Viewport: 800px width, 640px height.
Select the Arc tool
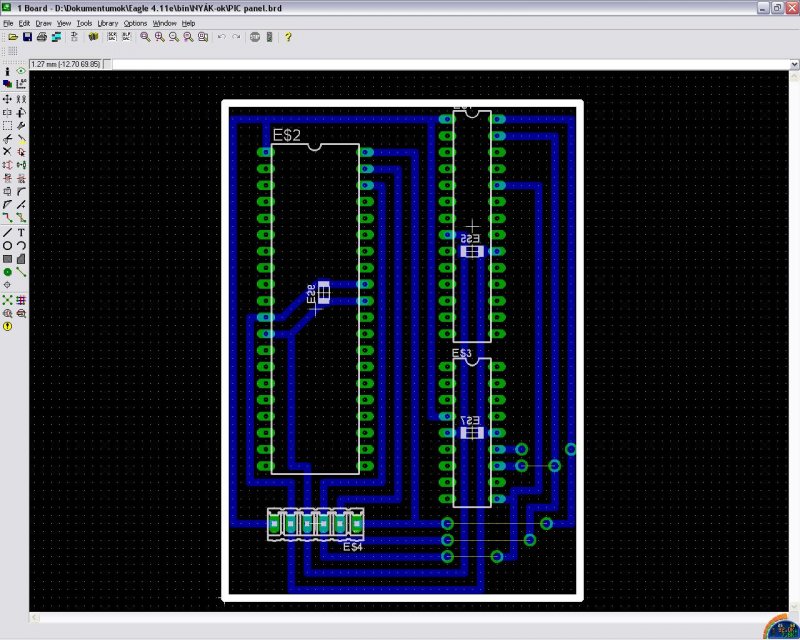point(21,246)
